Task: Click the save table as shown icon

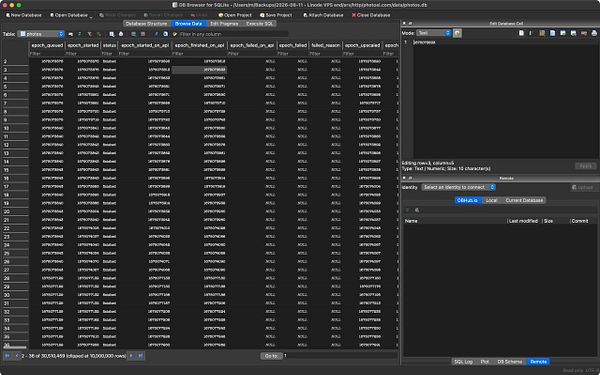Action: click(111, 34)
